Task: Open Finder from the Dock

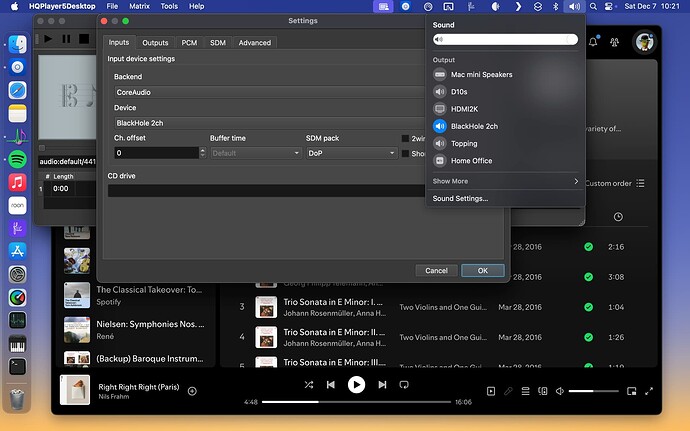Action: pyautogui.click(x=18, y=44)
